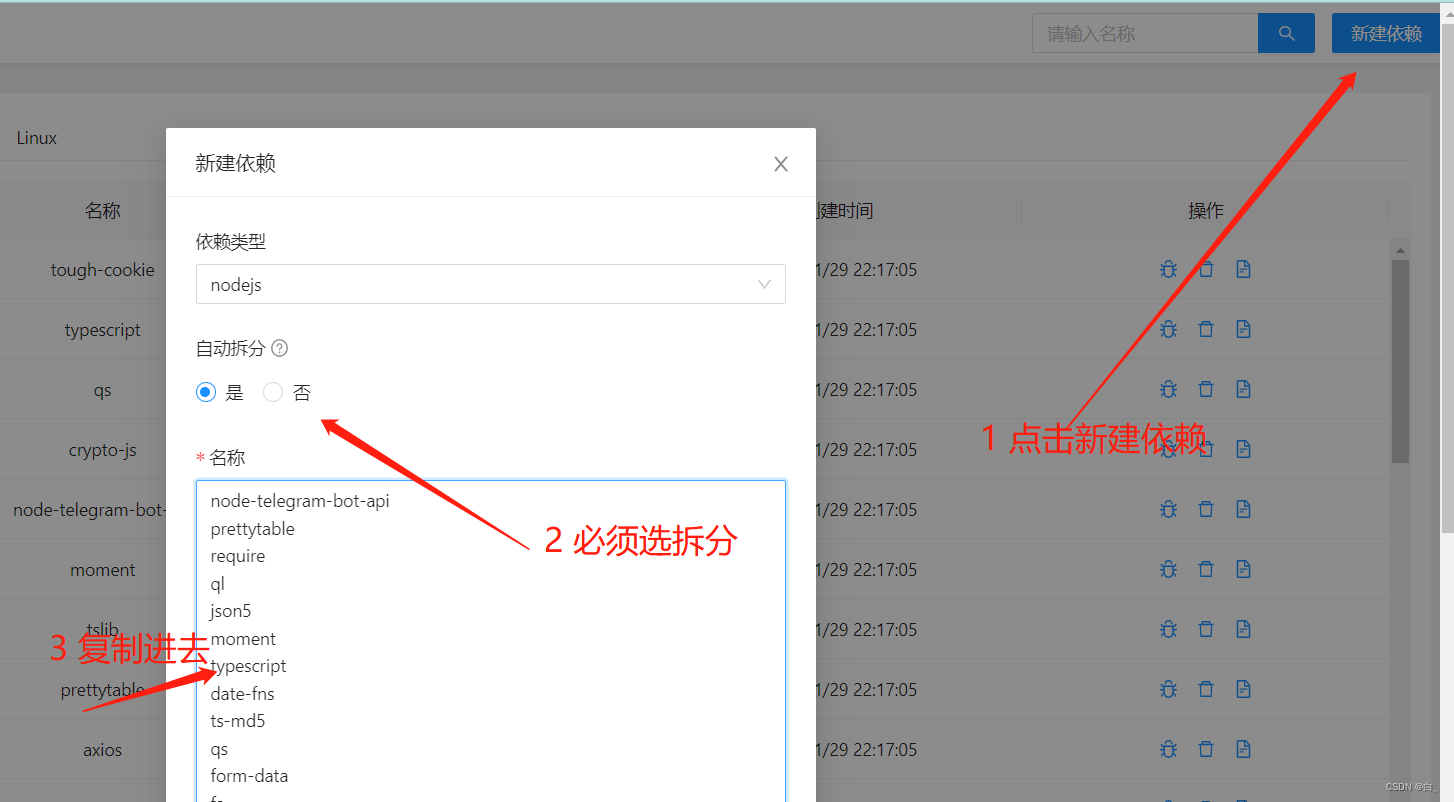
Task: Click the help icon beside 自动拆分
Action: [280, 348]
